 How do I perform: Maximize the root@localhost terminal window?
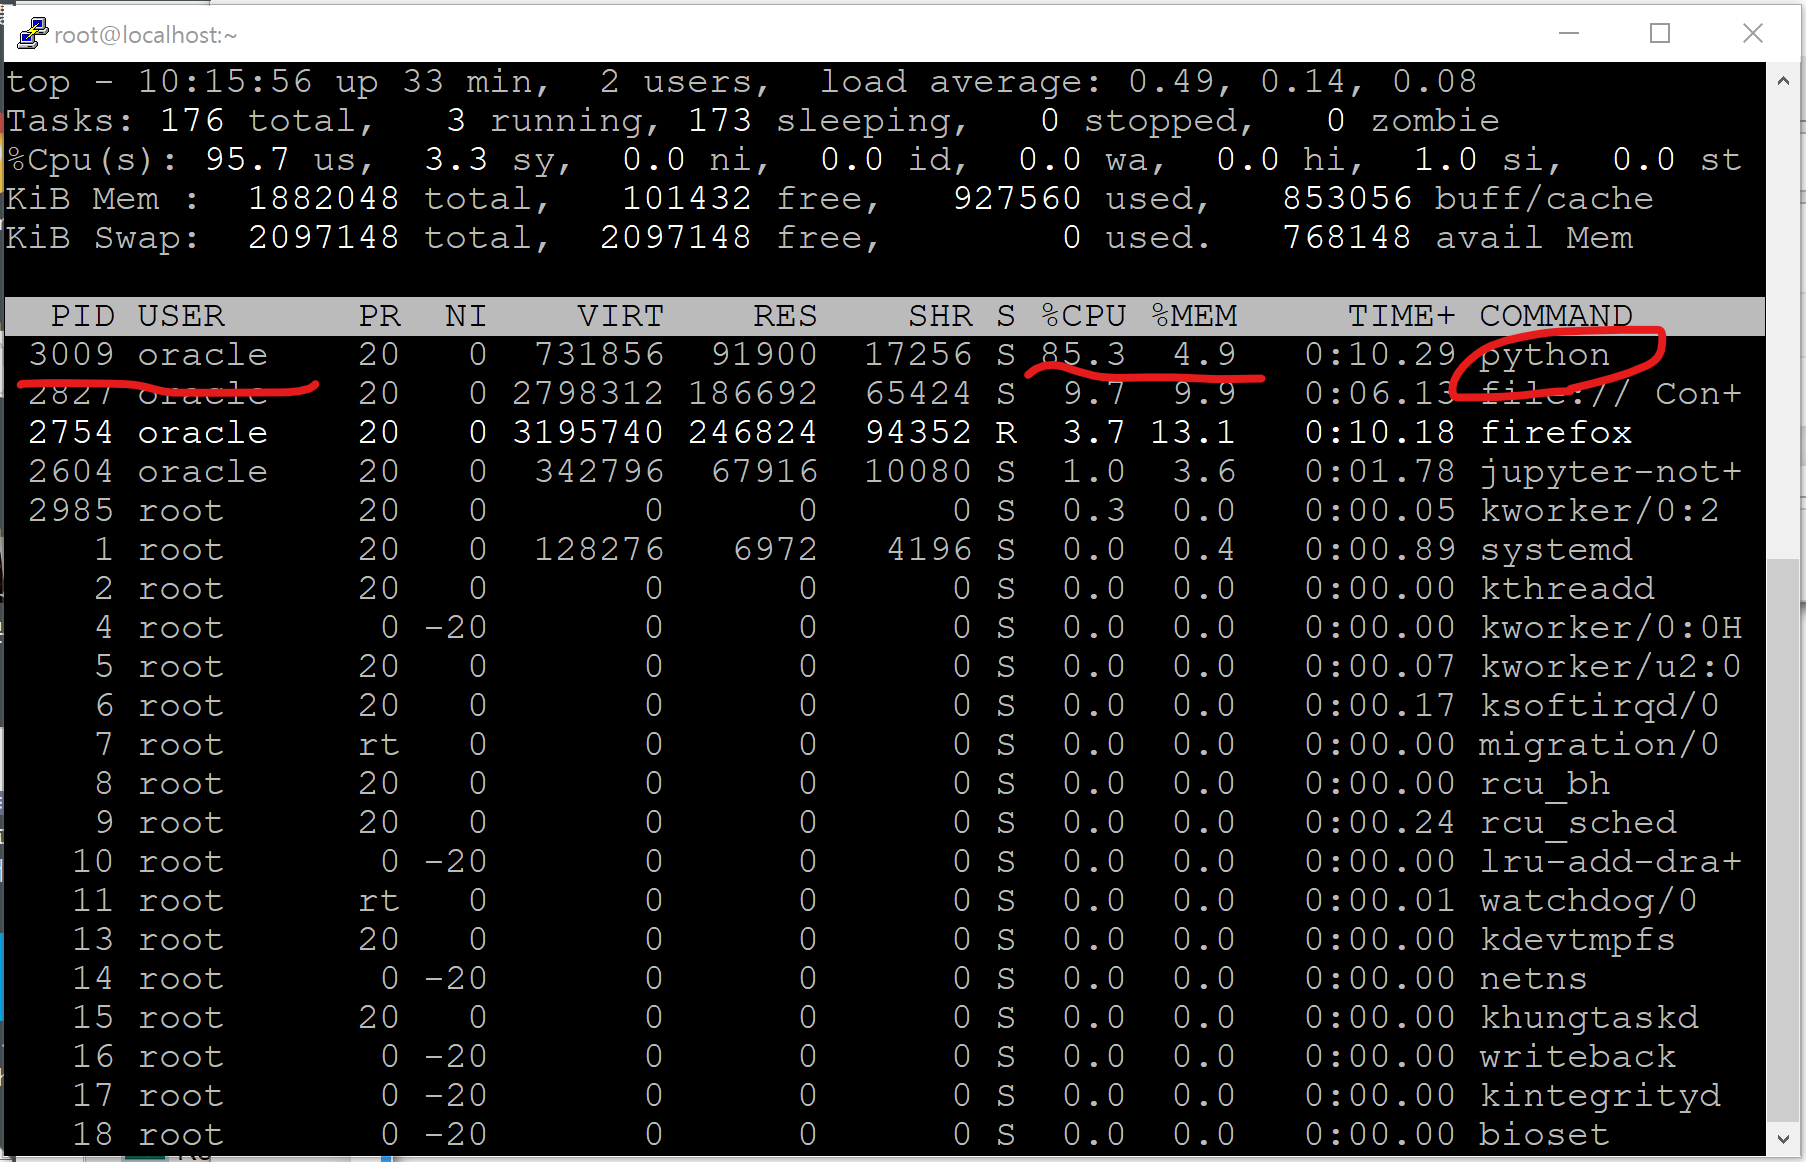point(1660,34)
